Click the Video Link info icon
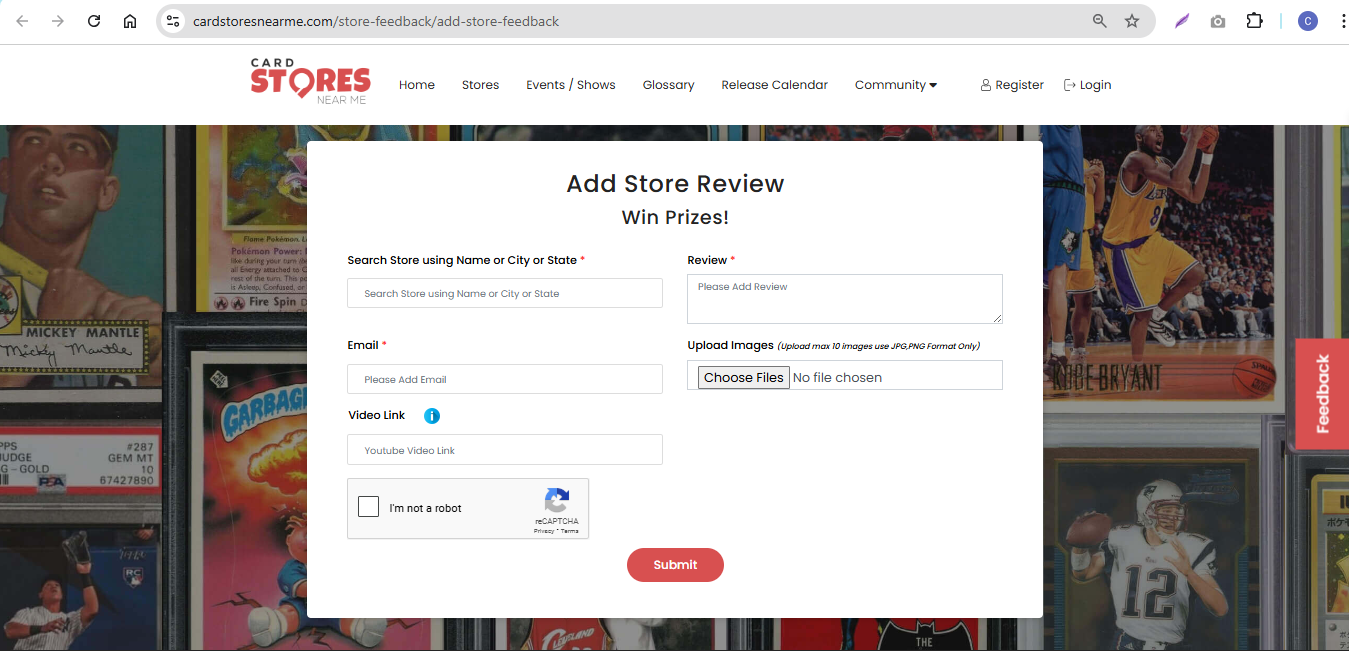This screenshot has width=1349, height=651. tap(432, 416)
